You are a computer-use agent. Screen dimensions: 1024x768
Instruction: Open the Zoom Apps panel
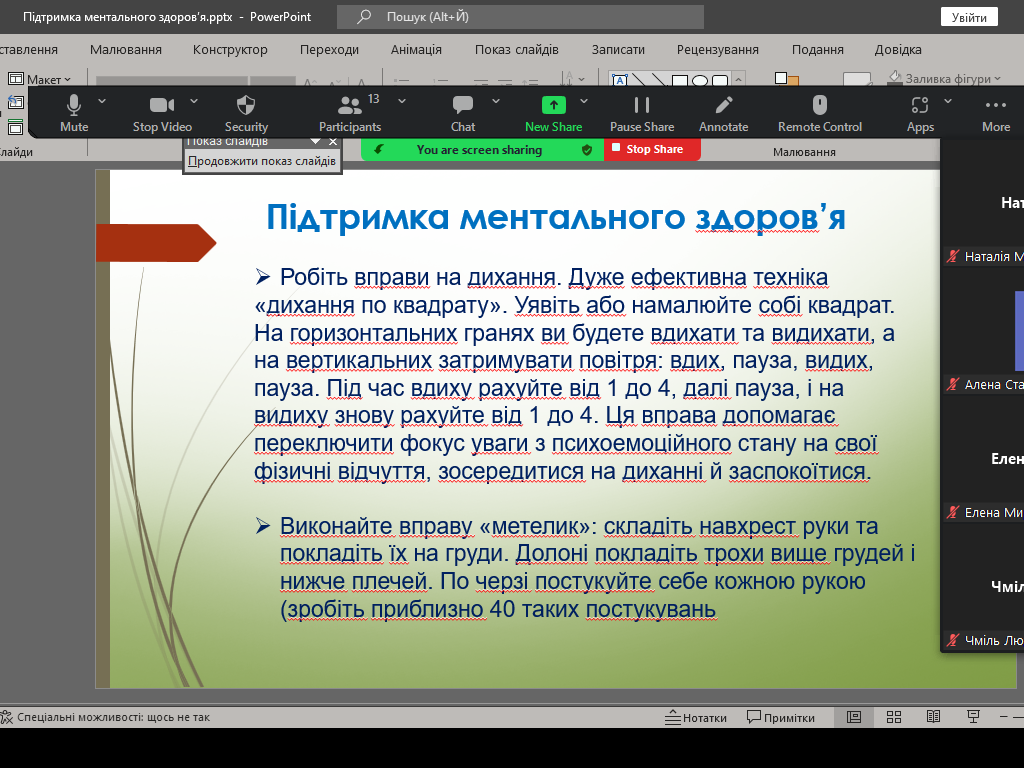tap(920, 112)
